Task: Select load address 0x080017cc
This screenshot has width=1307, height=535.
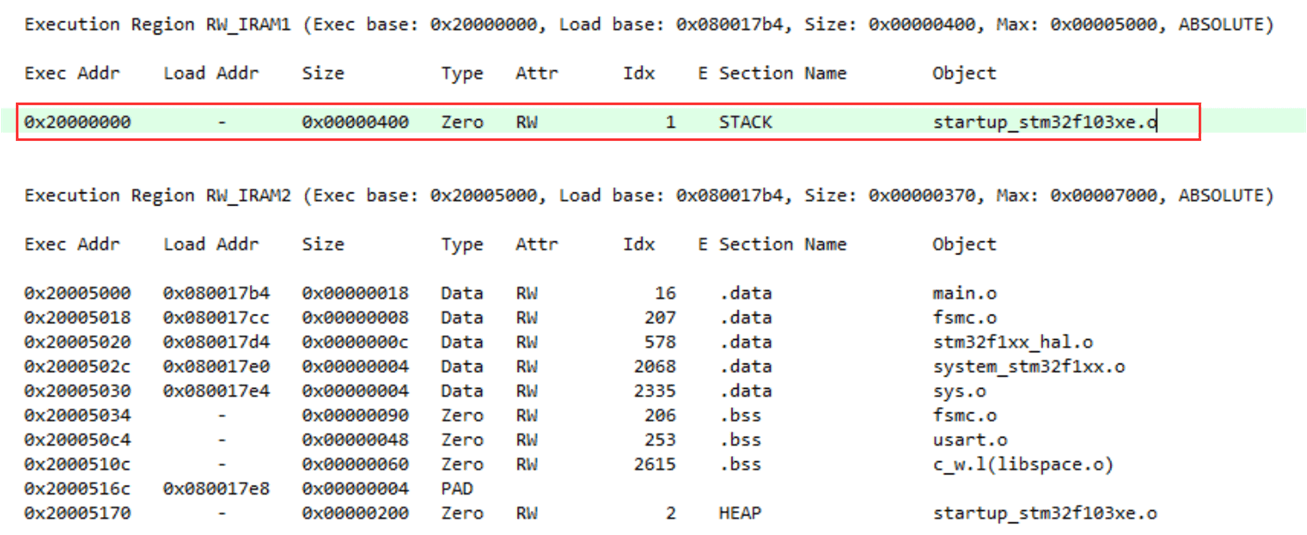Action: [x=216, y=318]
